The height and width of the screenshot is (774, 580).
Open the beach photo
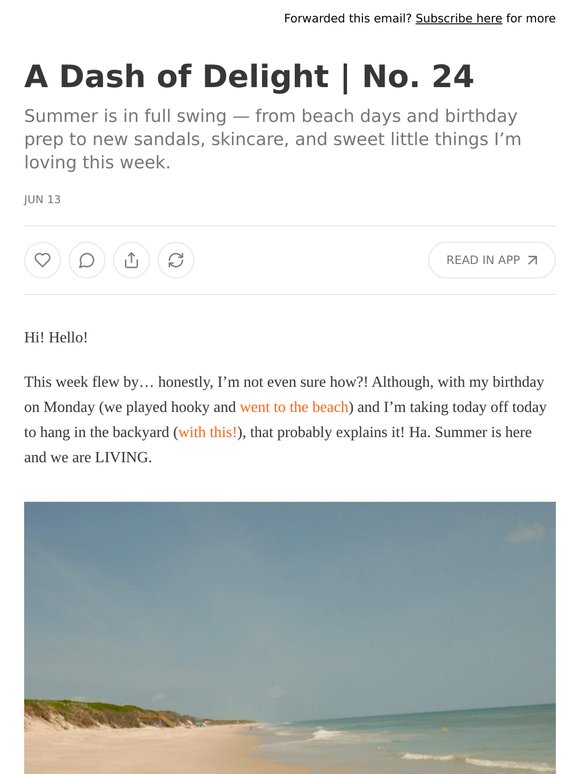(290, 638)
